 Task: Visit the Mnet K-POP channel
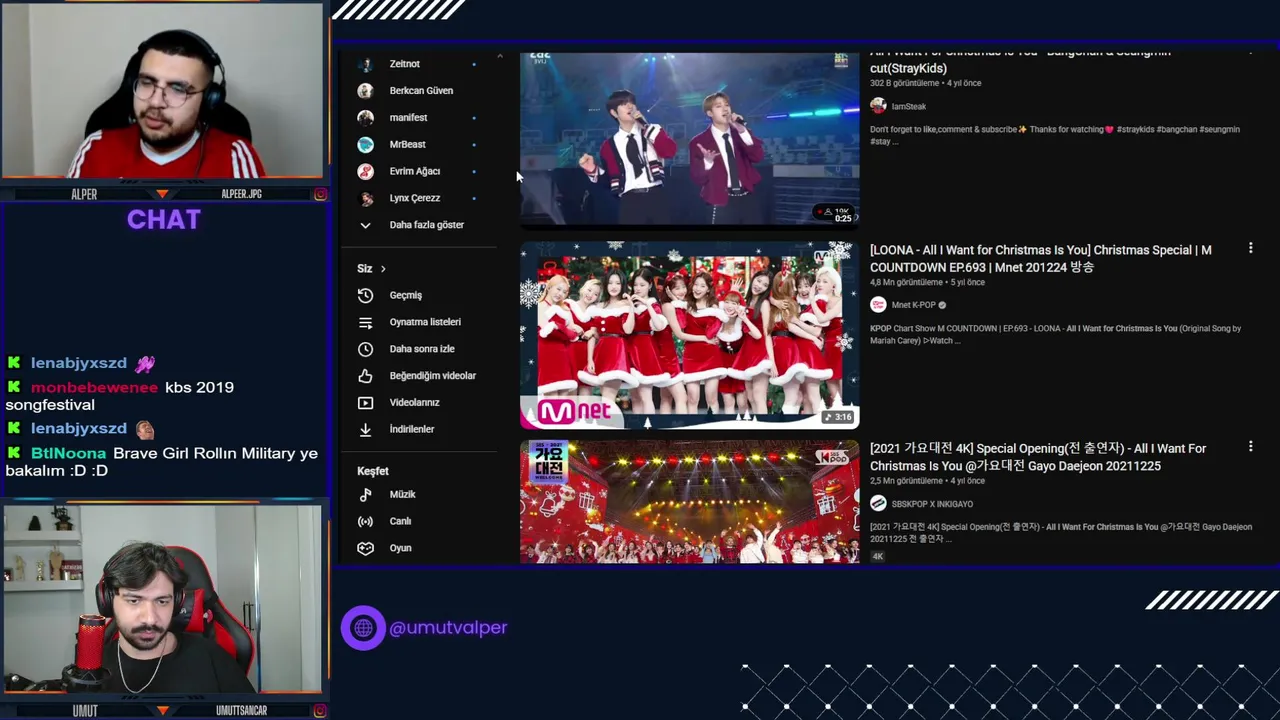(x=913, y=305)
